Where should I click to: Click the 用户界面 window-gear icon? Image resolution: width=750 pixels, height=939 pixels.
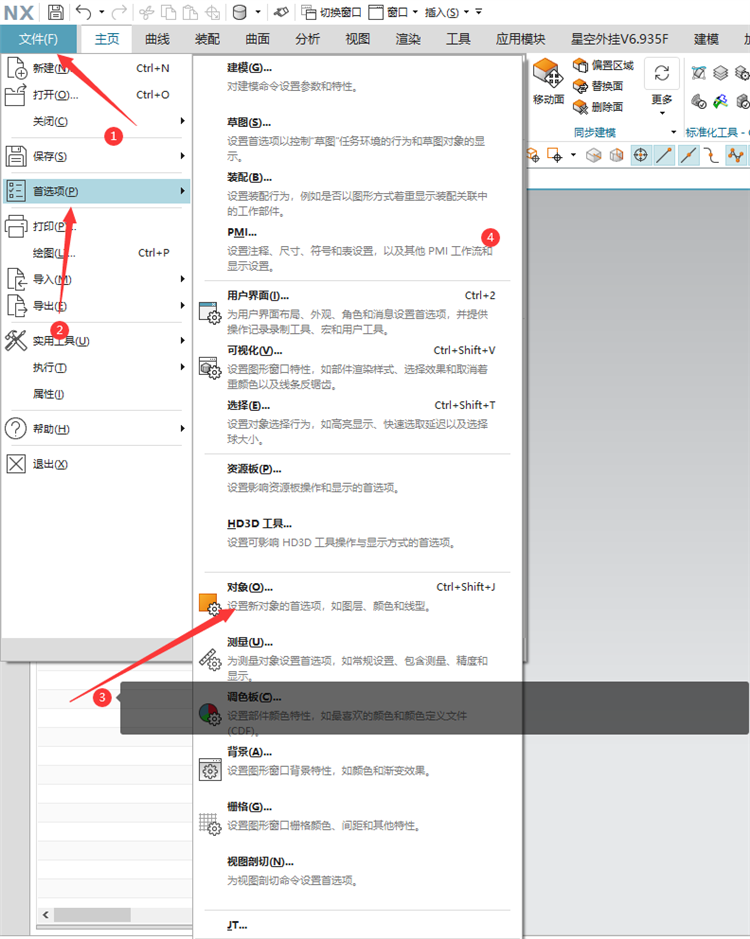210,313
